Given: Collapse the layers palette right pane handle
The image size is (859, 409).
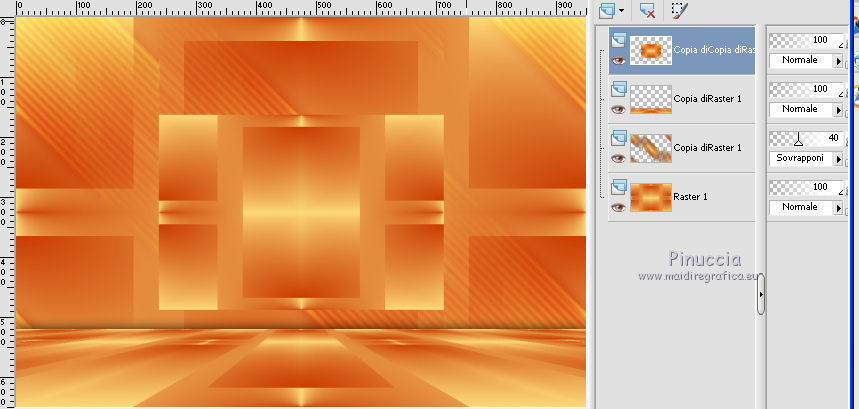Looking at the screenshot, I should 761,294.
